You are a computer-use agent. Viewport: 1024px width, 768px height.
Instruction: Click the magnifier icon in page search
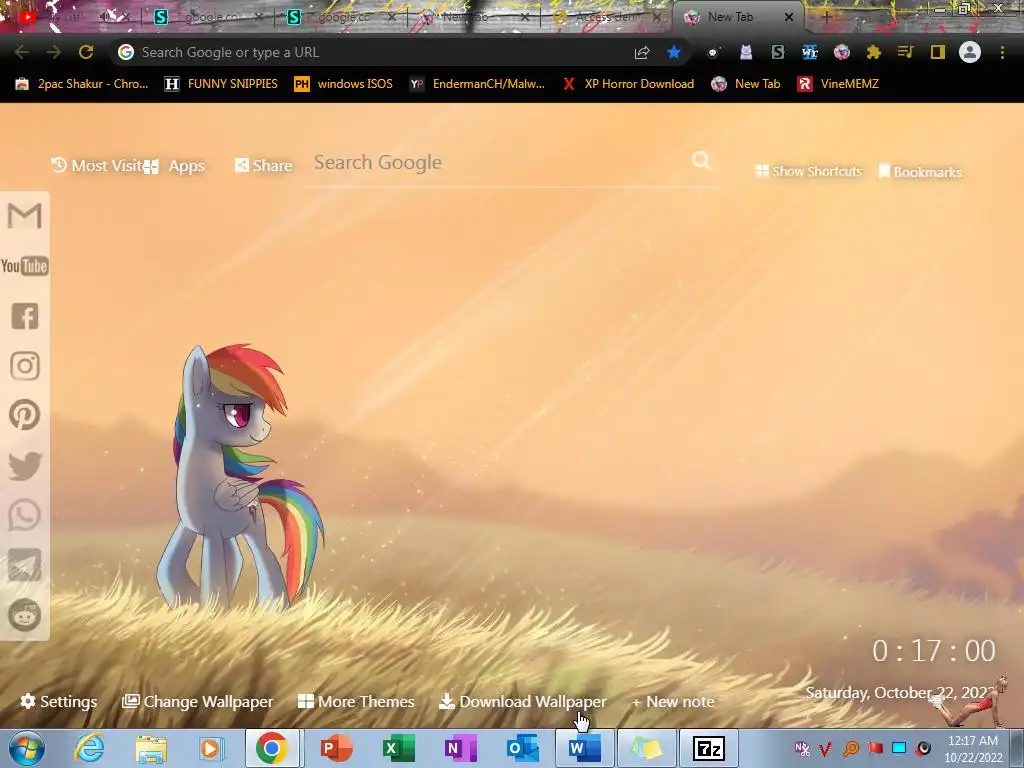click(x=701, y=160)
